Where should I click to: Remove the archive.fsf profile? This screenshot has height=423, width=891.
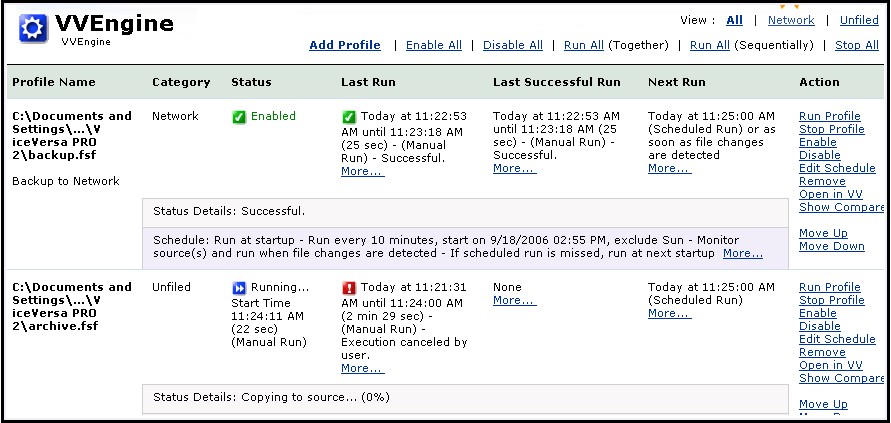pos(822,352)
